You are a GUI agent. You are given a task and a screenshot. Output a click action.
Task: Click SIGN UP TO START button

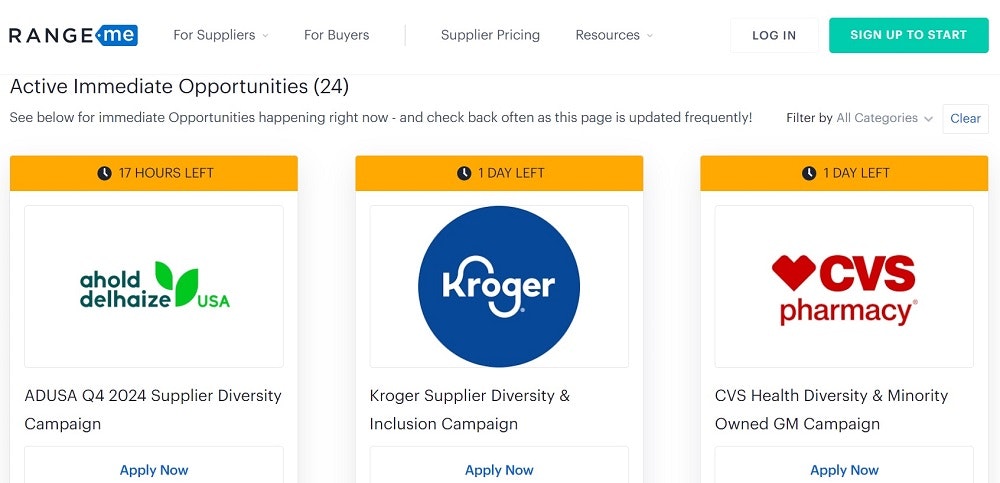pos(908,35)
